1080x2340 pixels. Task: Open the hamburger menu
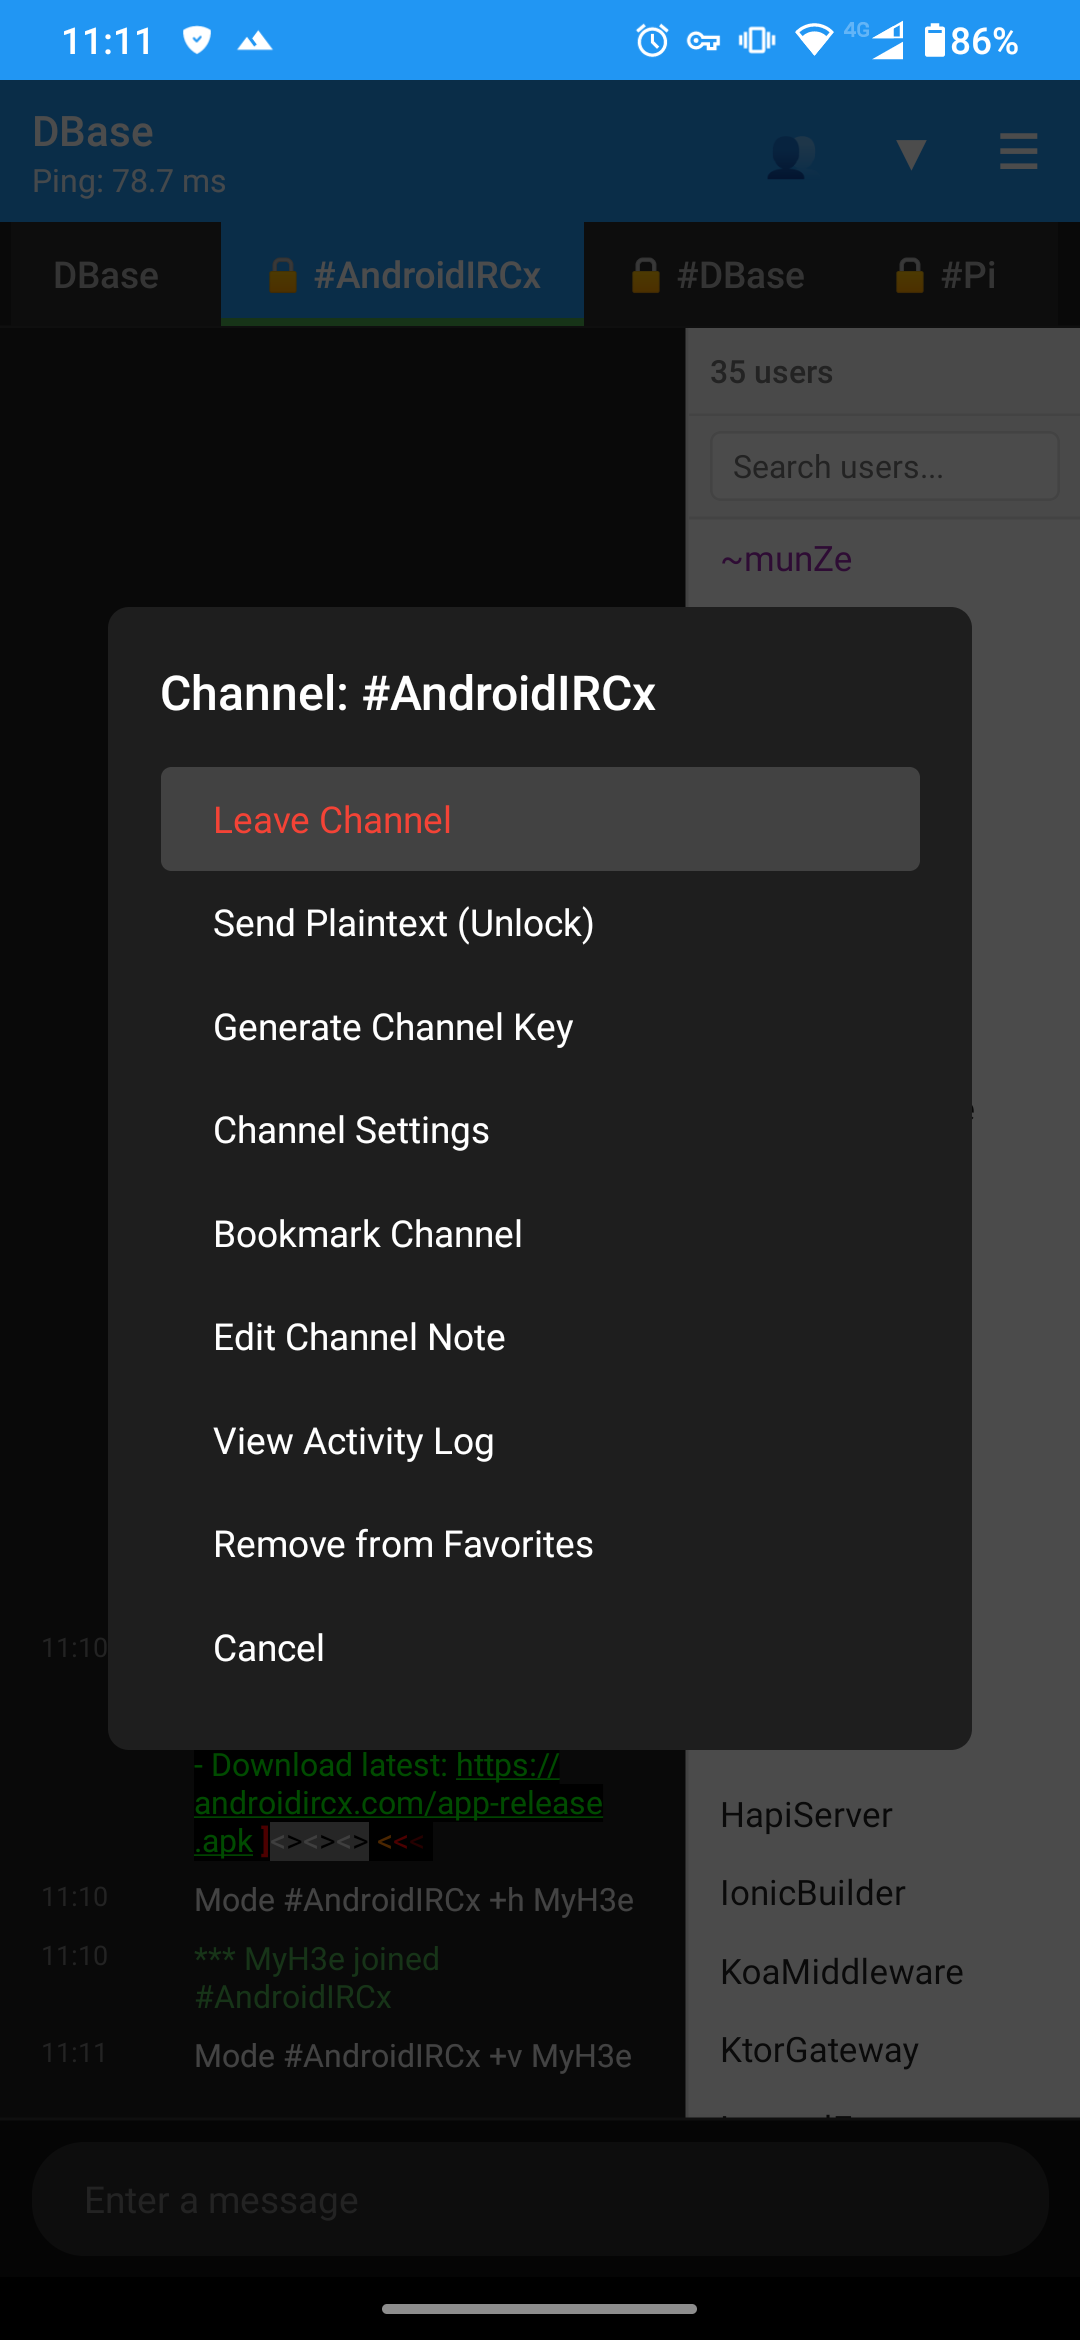(x=1018, y=152)
